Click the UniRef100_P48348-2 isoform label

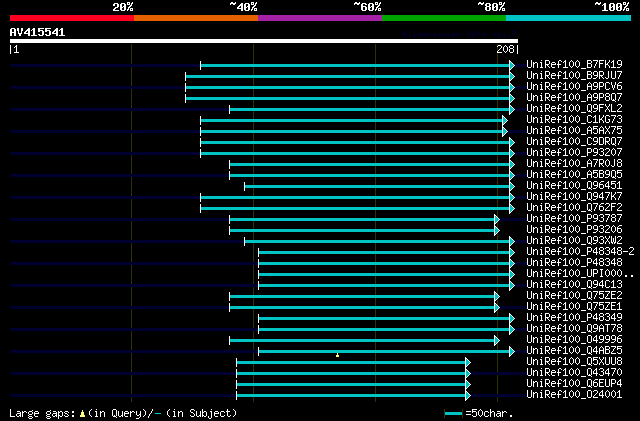coord(580,252)
